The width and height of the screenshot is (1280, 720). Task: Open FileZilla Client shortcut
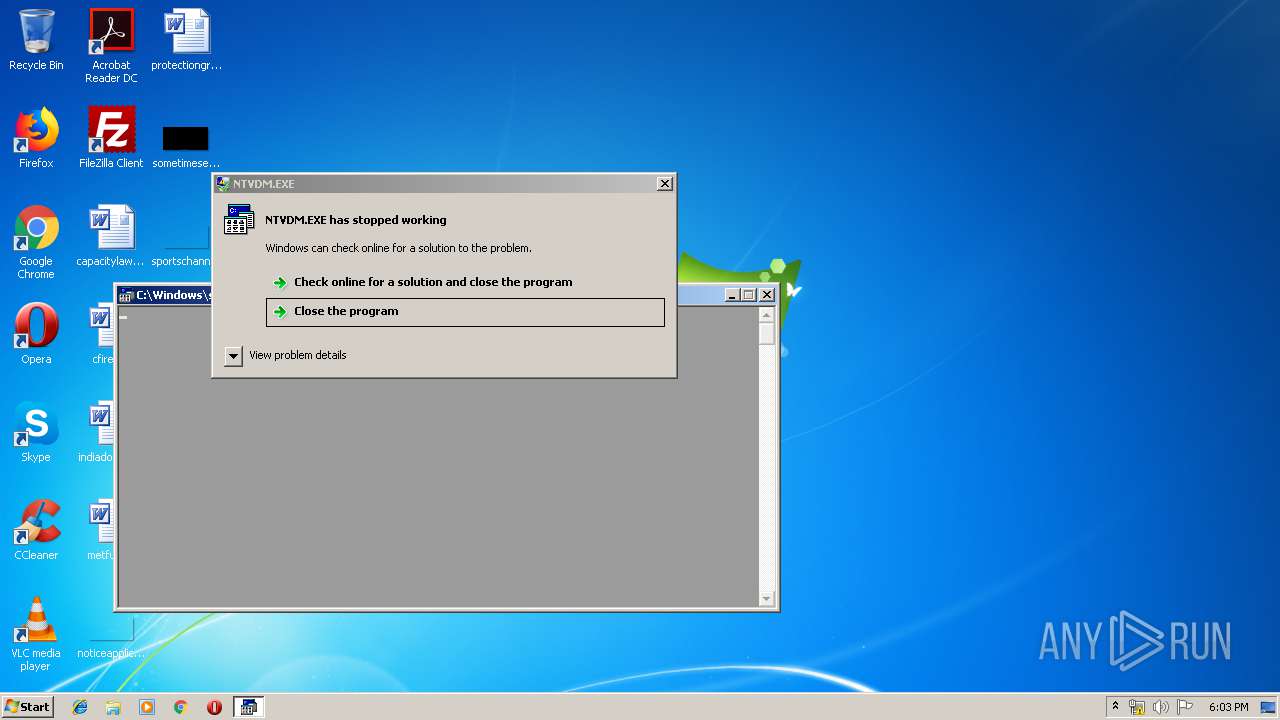[111, 138]
